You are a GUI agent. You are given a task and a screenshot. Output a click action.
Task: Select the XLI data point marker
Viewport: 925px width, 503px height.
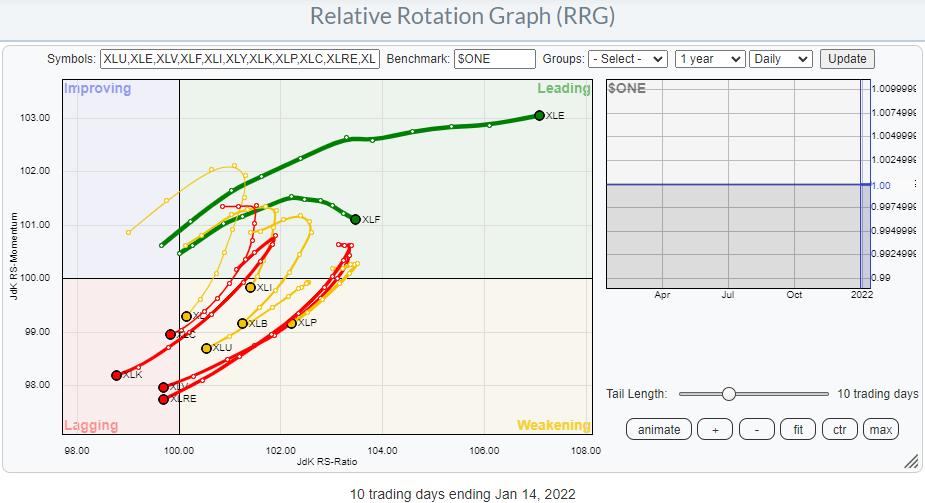pos(250,287)
